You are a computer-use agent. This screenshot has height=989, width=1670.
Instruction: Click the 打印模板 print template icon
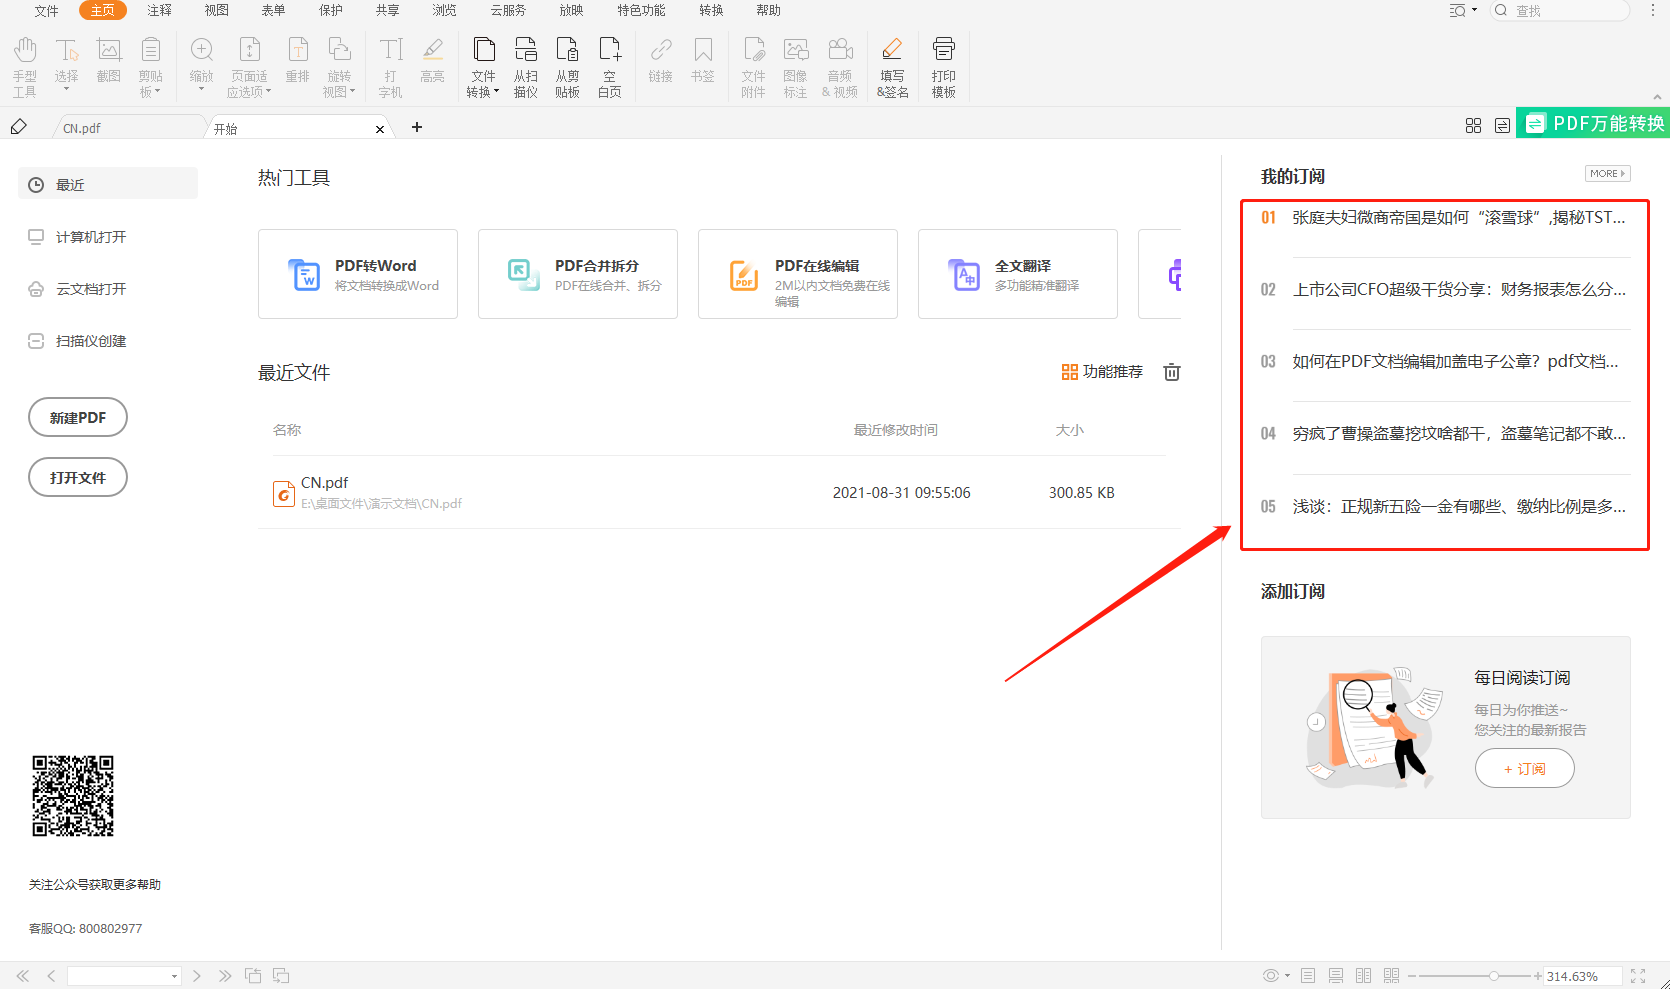point(943,66)
